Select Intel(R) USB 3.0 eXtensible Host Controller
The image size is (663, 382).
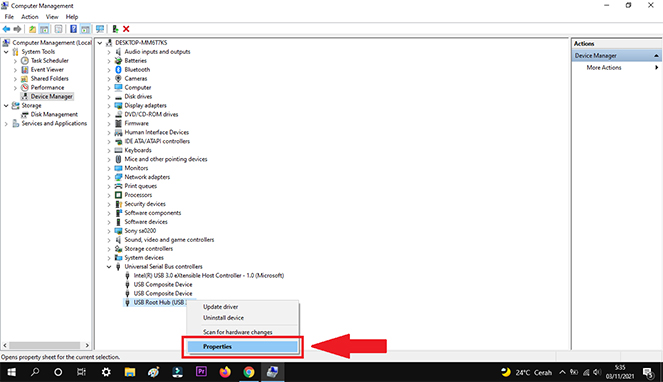pyautogui.click(x=209, y=275)
